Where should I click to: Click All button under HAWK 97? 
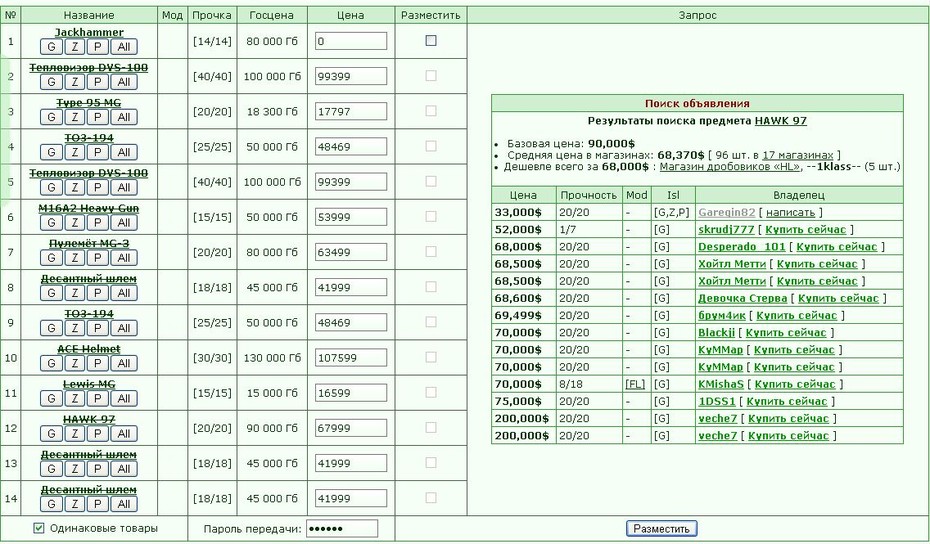pyautogui.click(x=123, y=434)
